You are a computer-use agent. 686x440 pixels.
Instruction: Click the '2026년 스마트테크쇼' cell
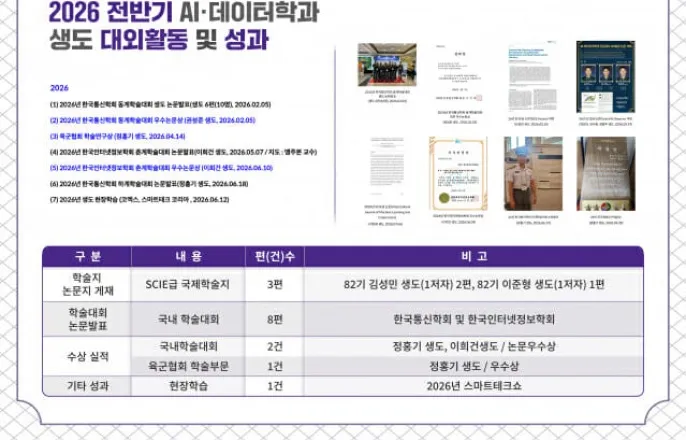tap(474, 386)
